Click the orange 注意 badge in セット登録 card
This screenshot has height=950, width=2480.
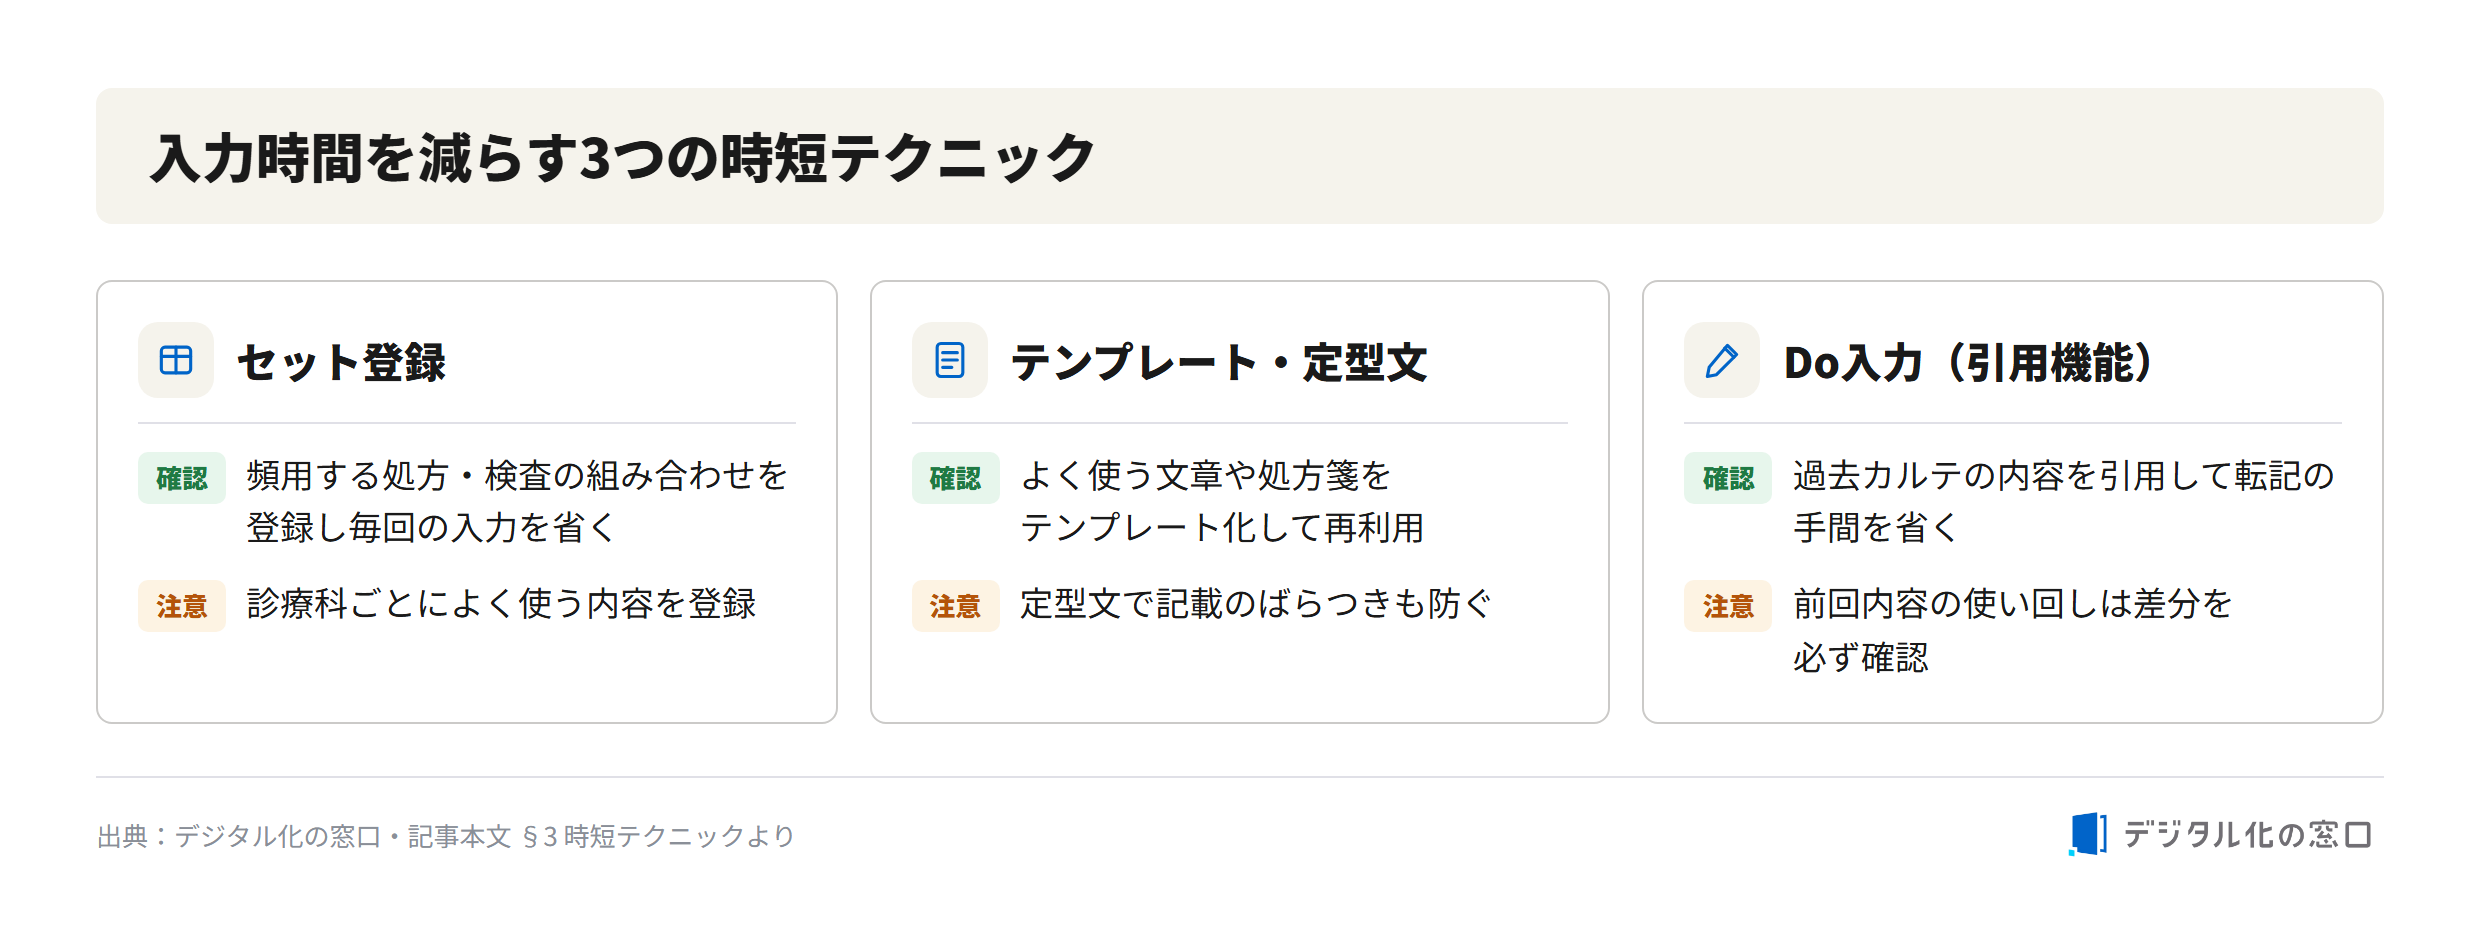coord(182,606)
